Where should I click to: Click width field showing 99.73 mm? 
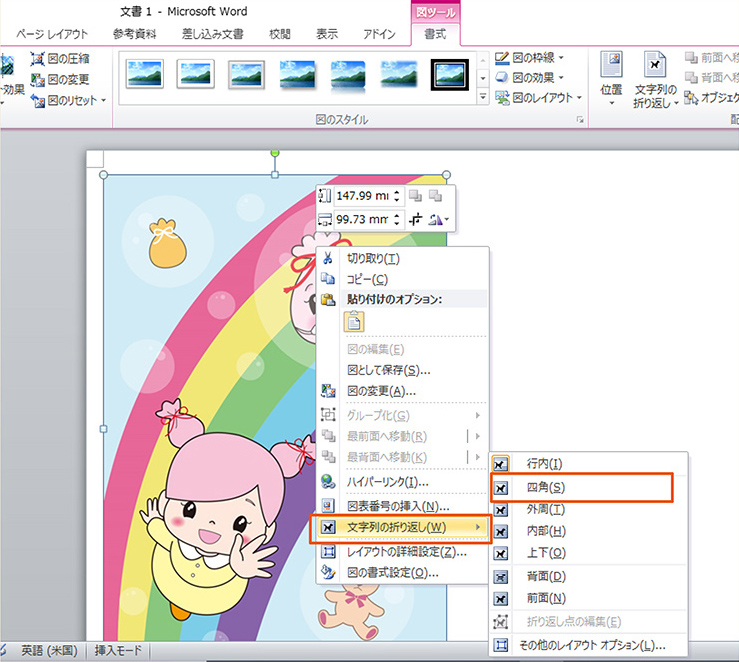coord(362,219)
